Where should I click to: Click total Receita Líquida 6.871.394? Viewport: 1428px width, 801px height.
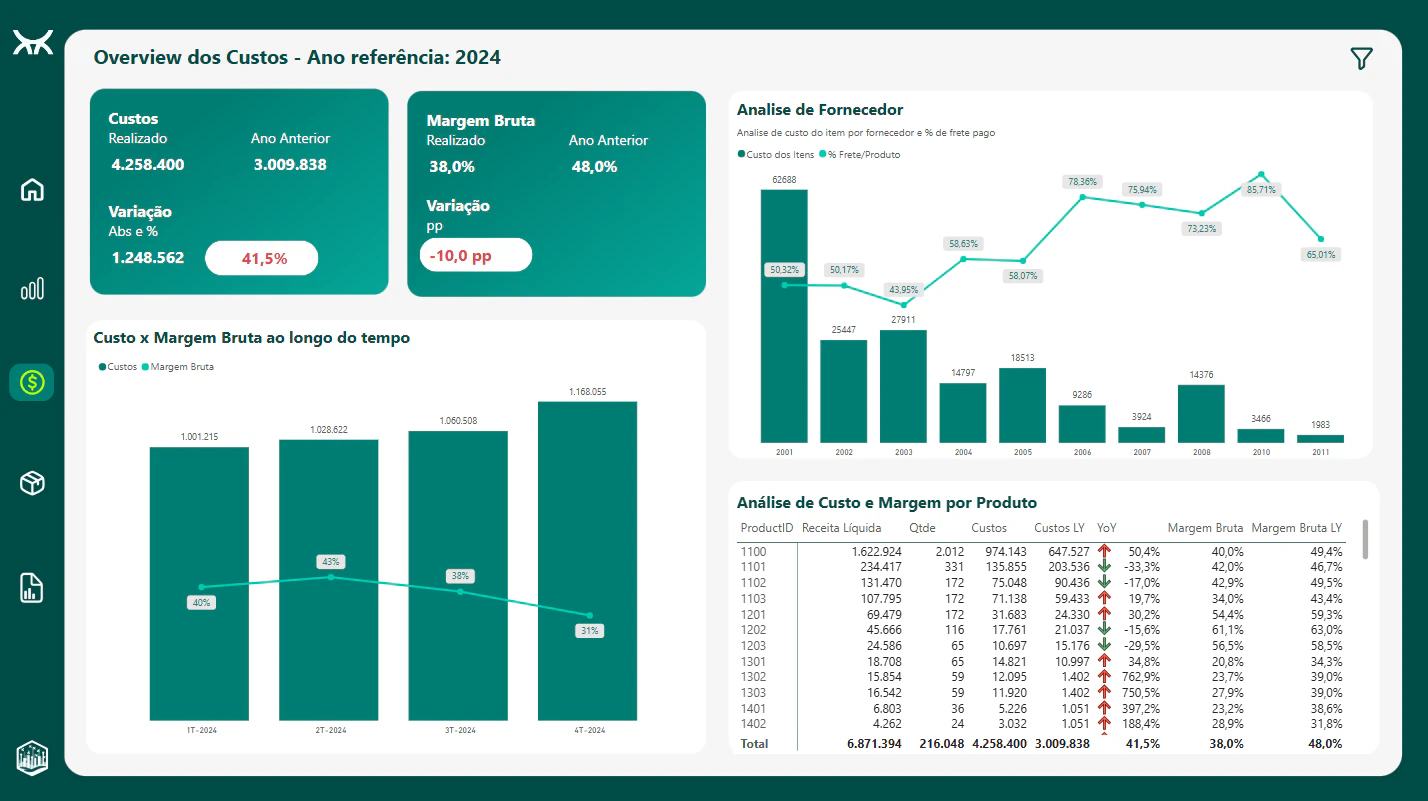tap(875, 744)
